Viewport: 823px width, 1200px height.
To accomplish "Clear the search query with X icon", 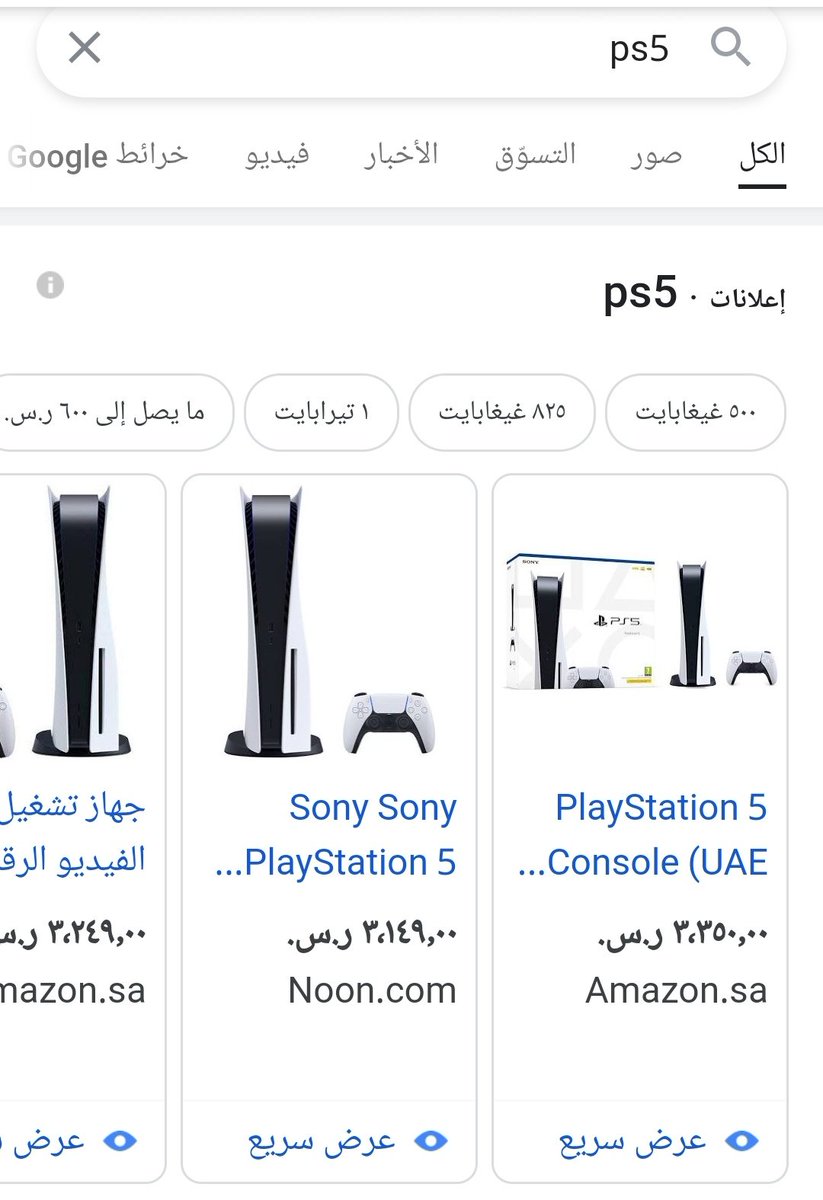I will click(84, 47).
